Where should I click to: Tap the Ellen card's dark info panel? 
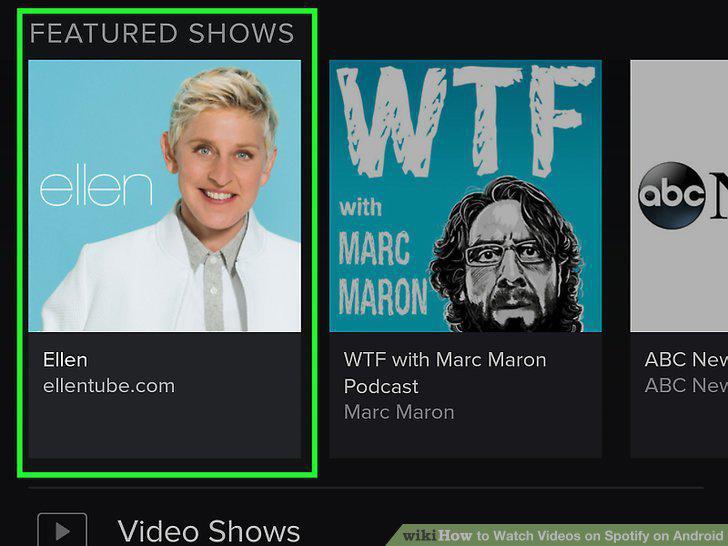click(x=164, y=395)
